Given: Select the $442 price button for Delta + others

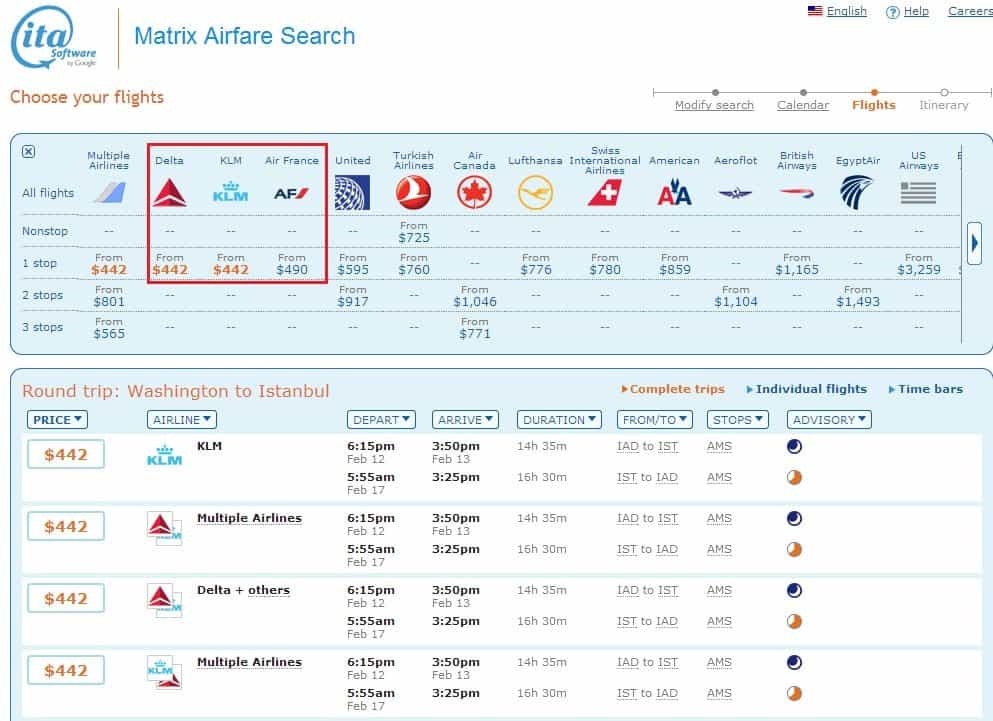Looking at the screenshot, I should (66, 598).
